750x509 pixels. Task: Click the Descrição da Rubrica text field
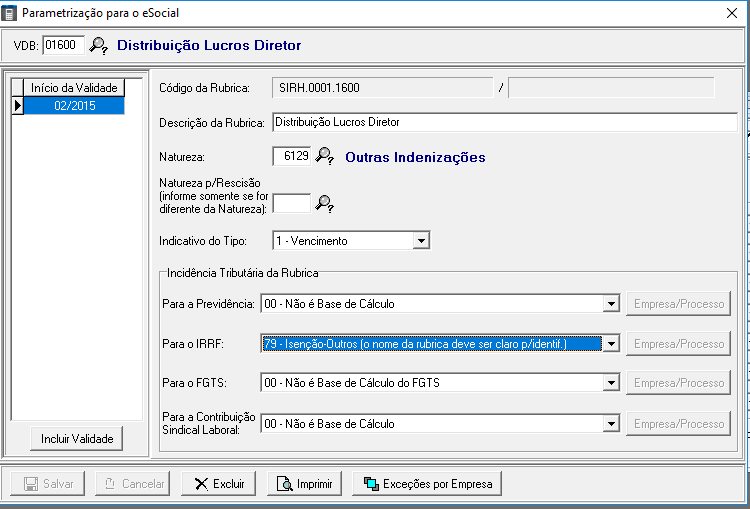click(504, 122)
